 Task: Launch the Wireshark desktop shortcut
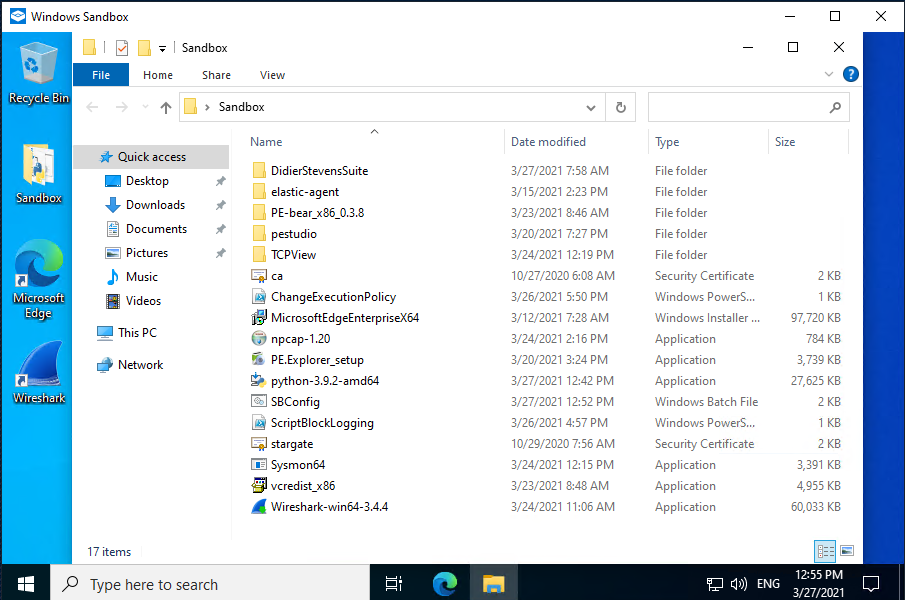[x=39, y=372]
